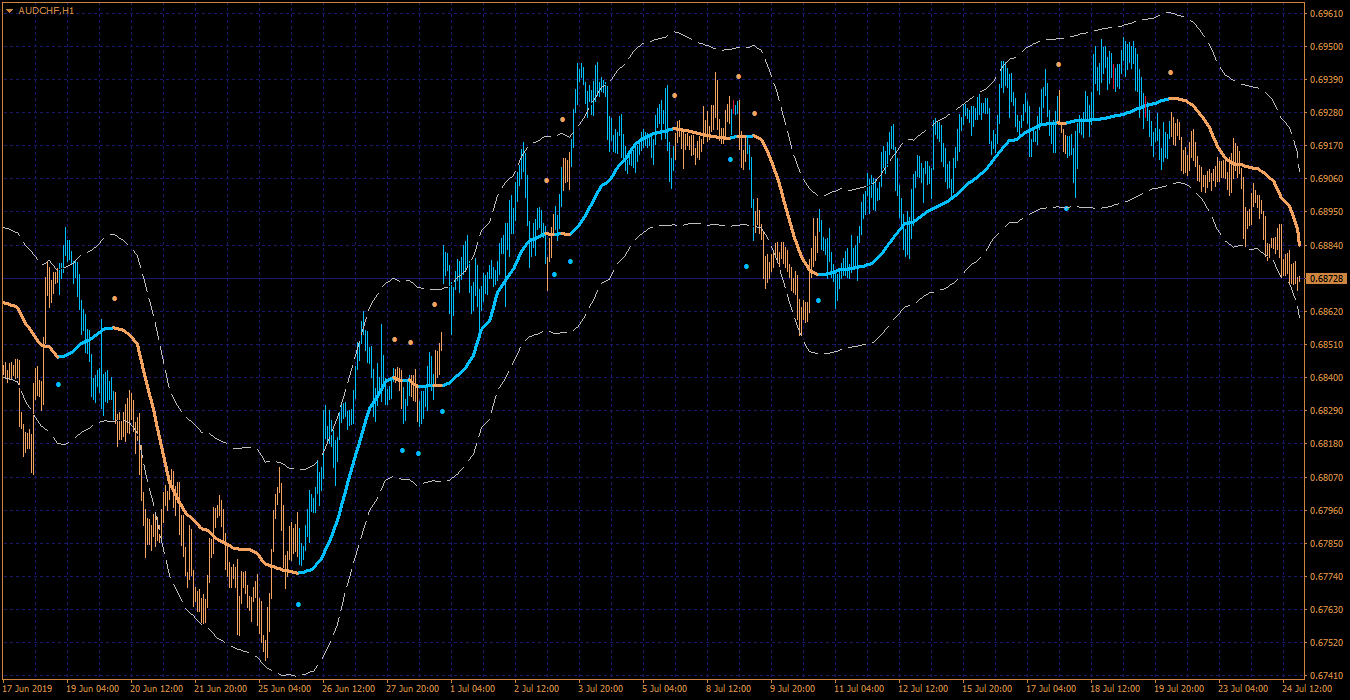Click the blue signal dot below 25 Jun low
Viewport: 1350px width, 700px height.
tap(298, 604)
